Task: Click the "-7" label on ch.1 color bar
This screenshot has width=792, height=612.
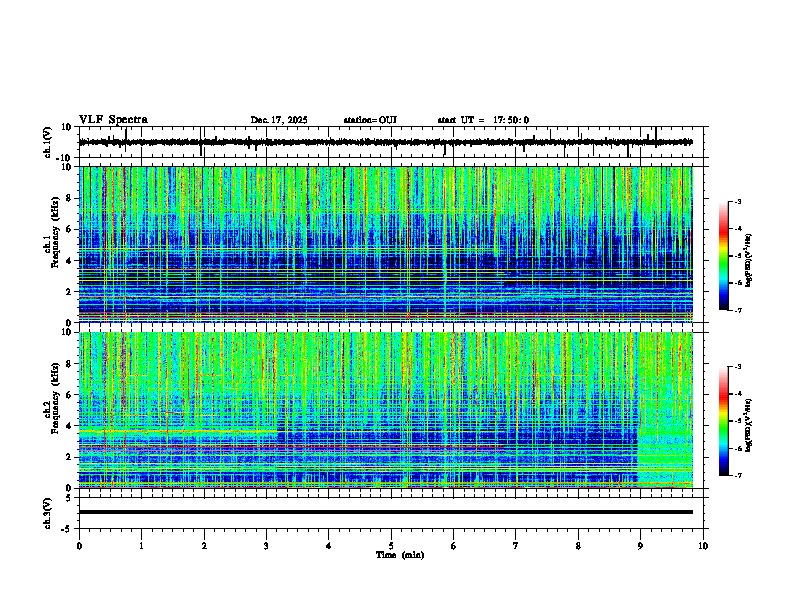Action: (x=737, y=310)
